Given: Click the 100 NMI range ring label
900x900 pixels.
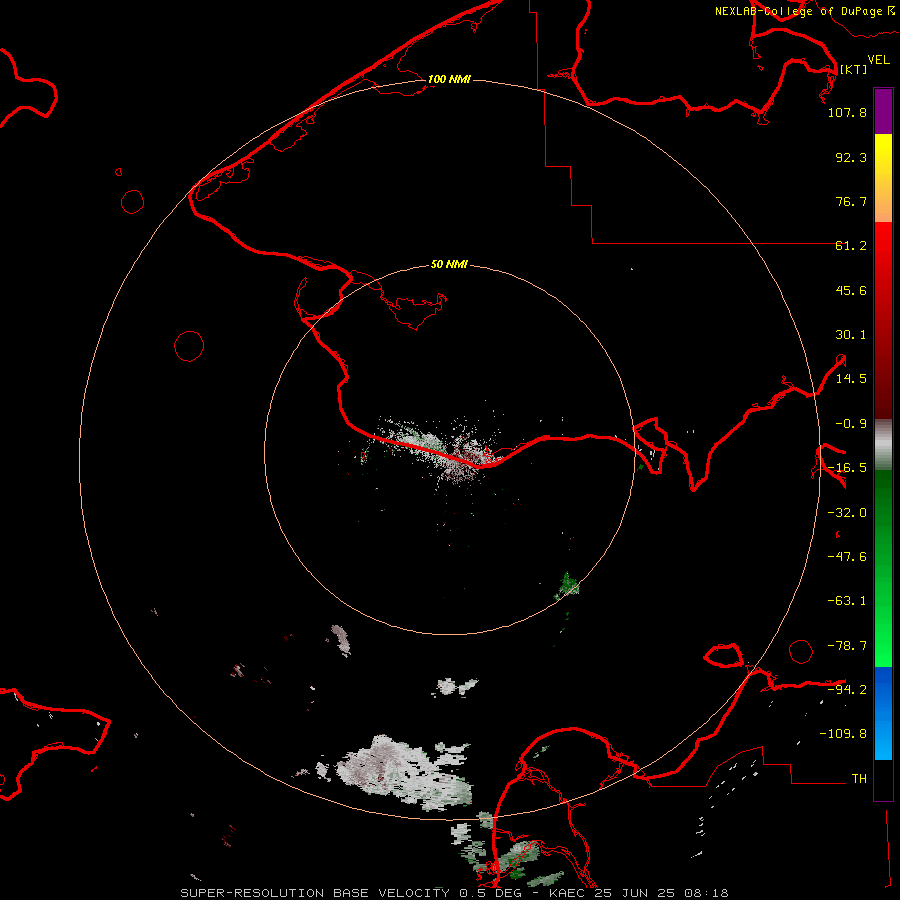Looking at the screenshot, I should click(x=449, y=79).
